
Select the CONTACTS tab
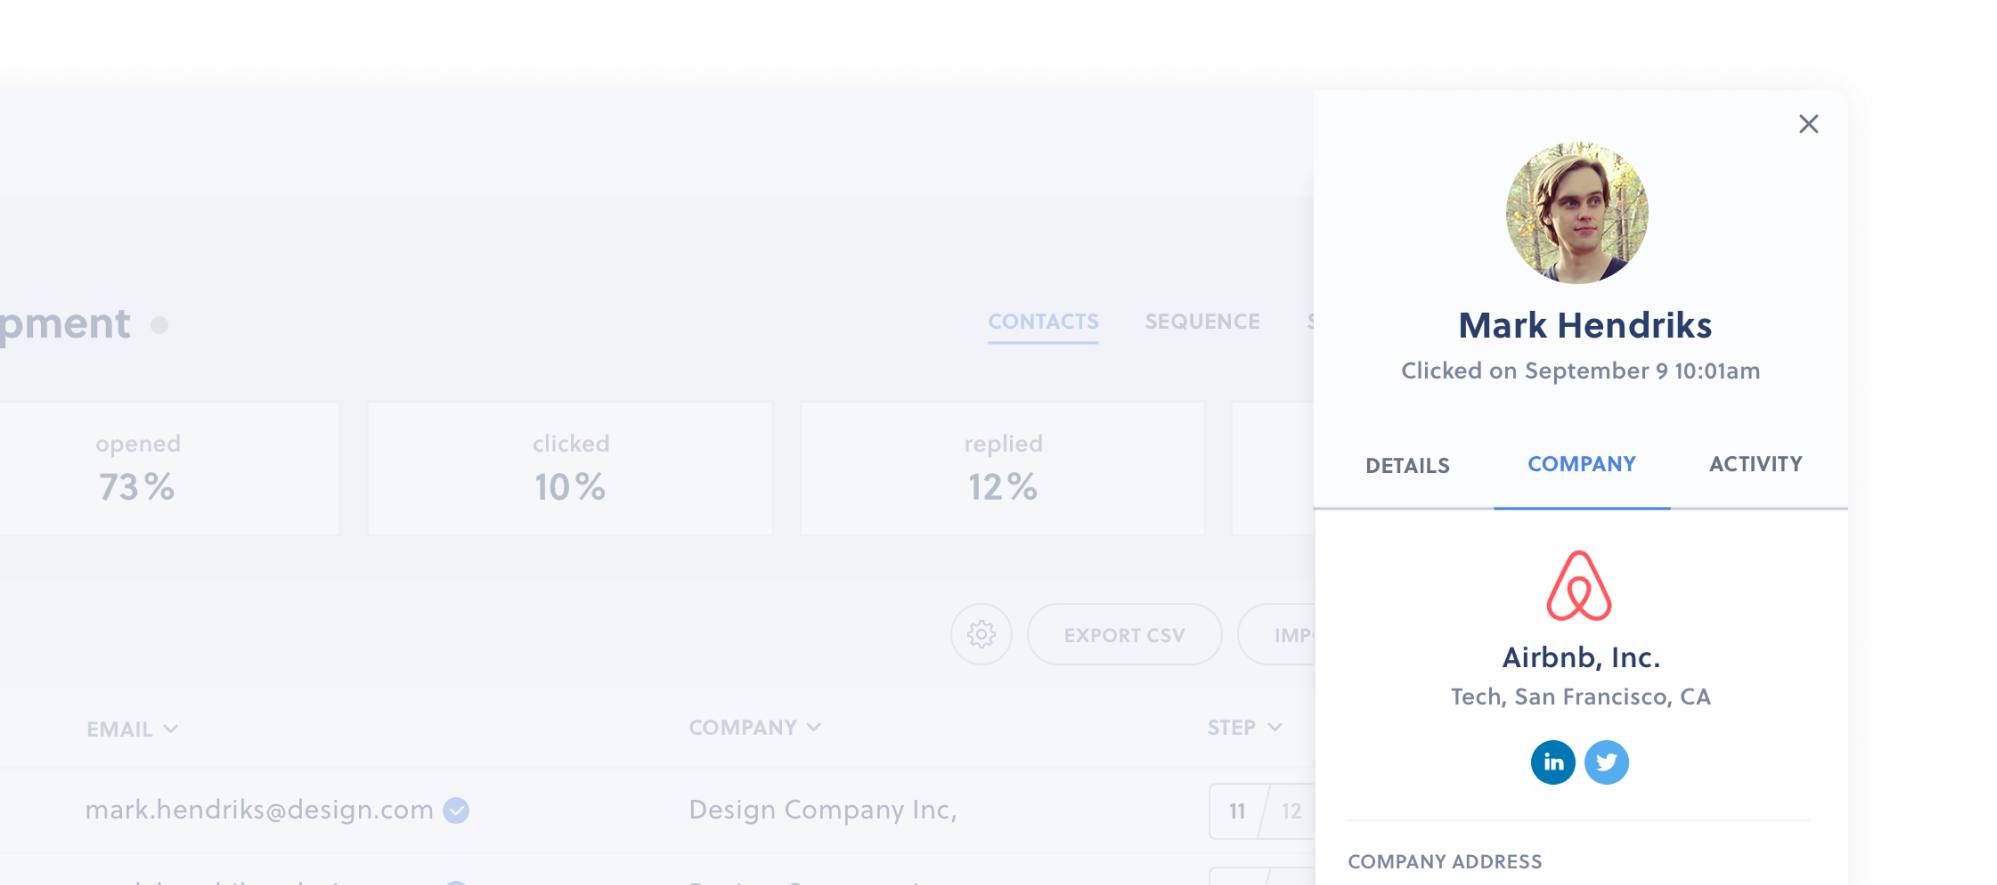tap(1043, 322)
